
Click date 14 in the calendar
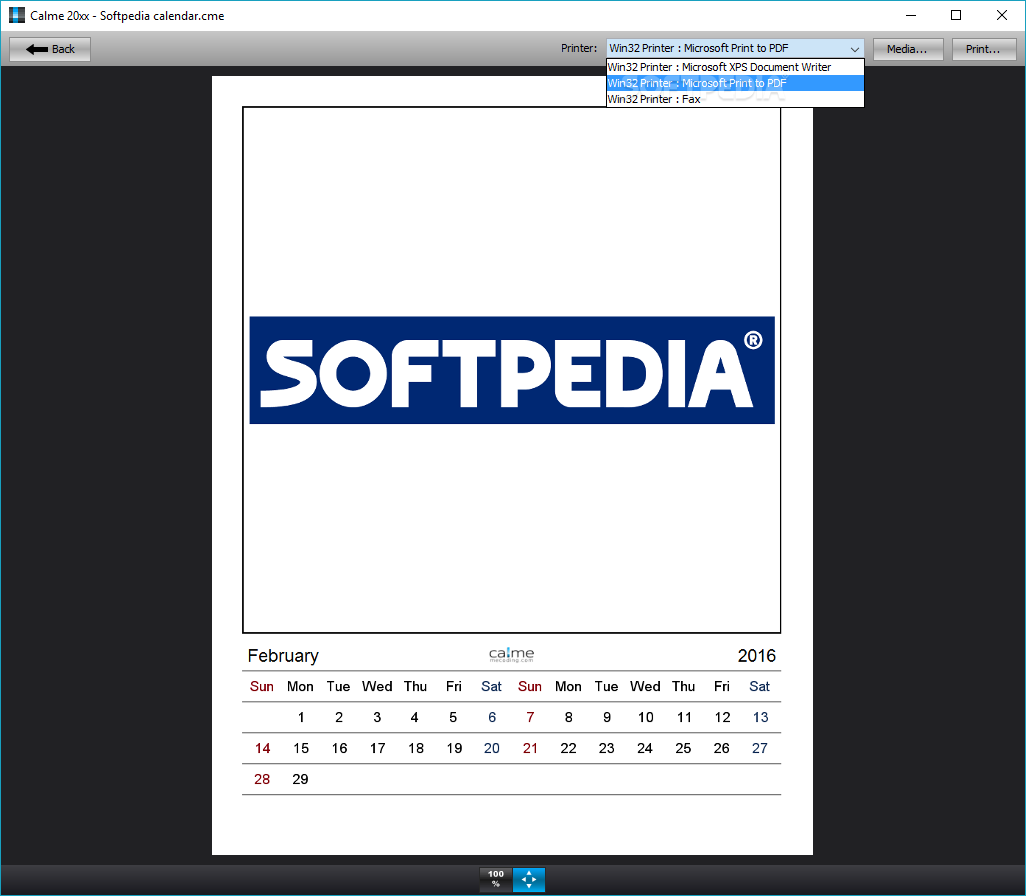pyautogui.click(x=262, y=748)
